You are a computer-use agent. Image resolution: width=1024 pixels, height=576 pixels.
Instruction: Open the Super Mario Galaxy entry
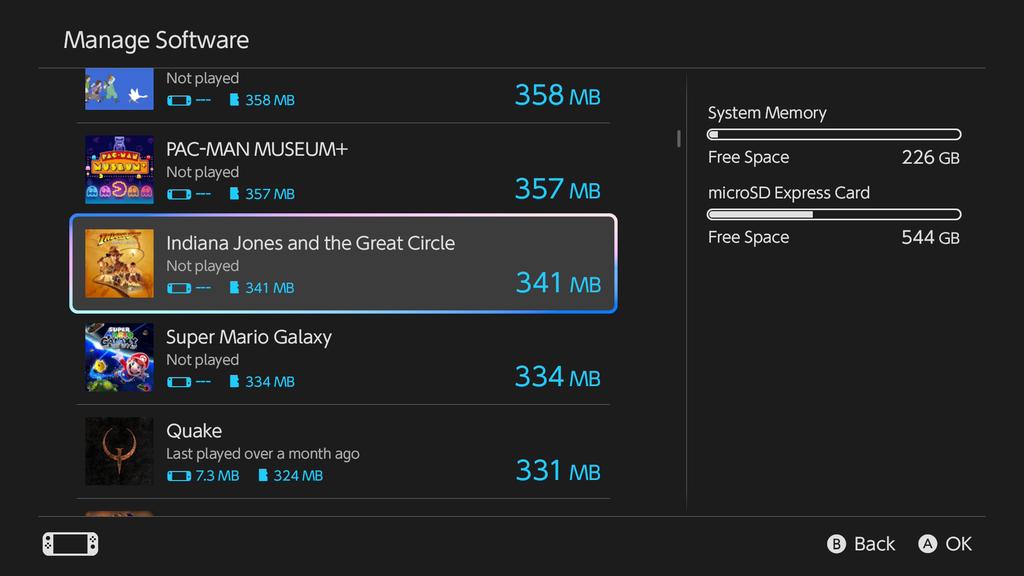pos(344,358)
